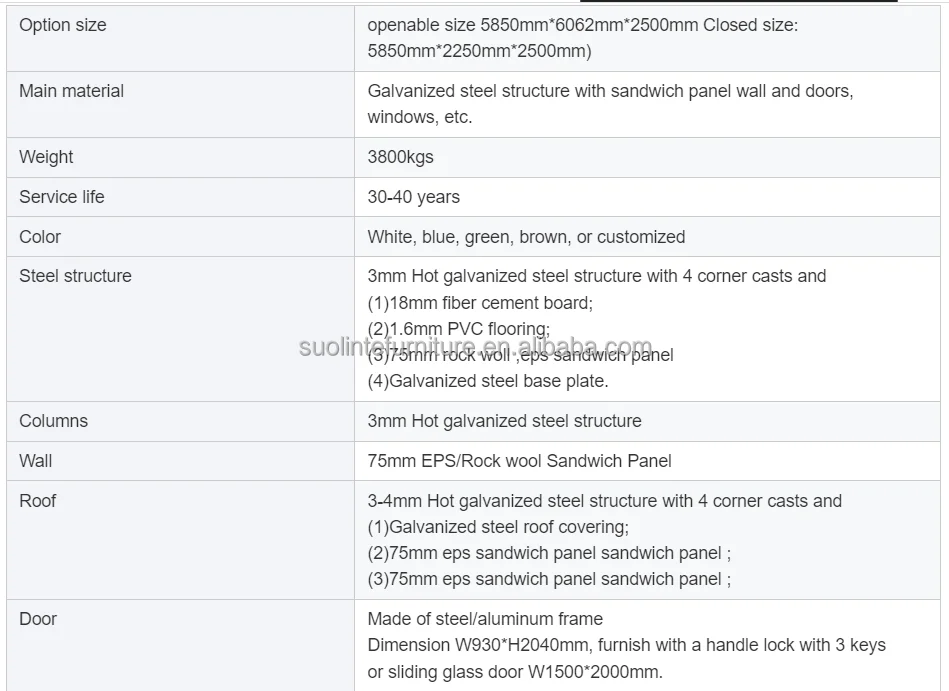The width and height of the screenshot is (949, 691).
Task: Click the "30-40 years" value
Action: coord(413,197)
